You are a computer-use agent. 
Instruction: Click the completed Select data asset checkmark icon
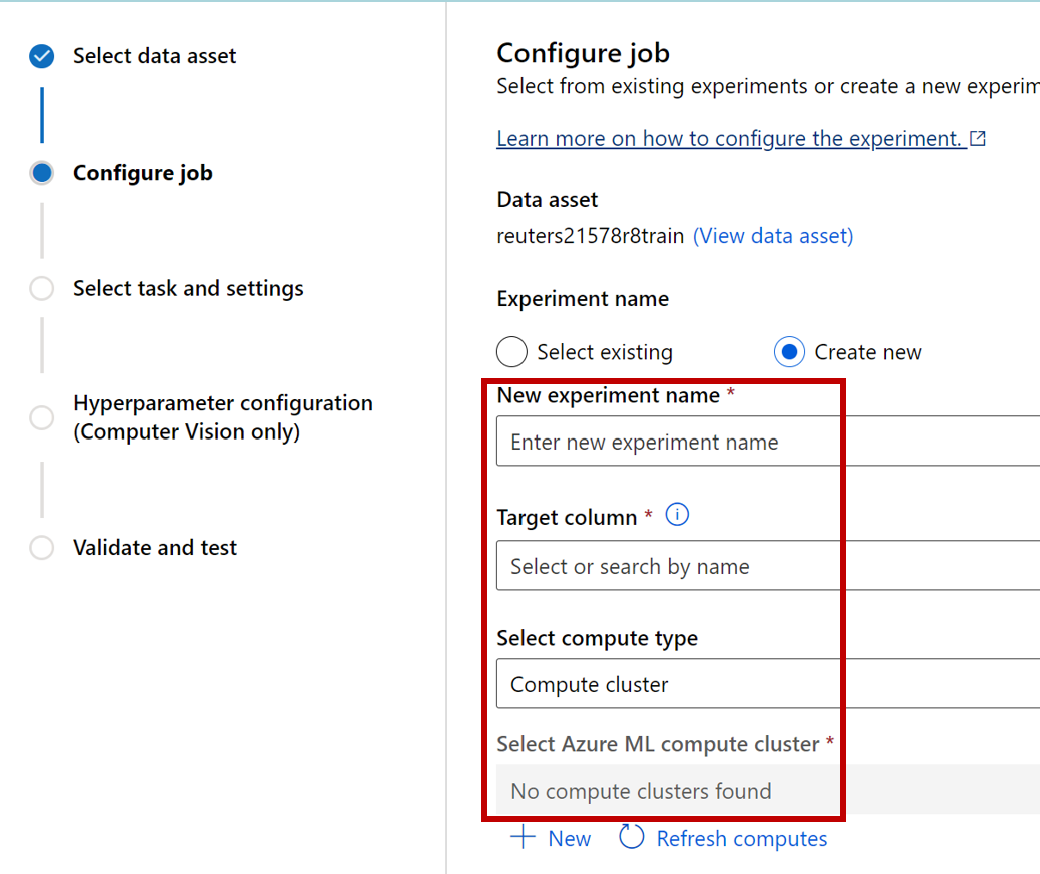(42, 56)
